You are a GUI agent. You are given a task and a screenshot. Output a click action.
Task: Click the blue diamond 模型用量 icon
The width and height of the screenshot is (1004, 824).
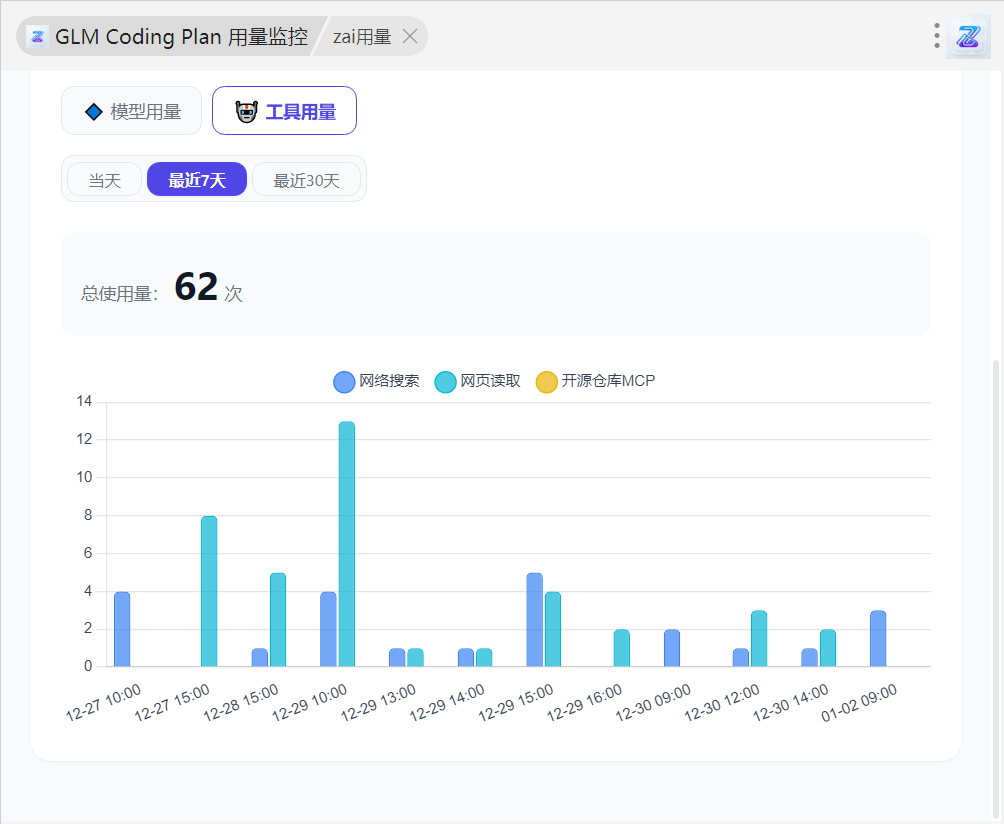click(x=94, y=112)
